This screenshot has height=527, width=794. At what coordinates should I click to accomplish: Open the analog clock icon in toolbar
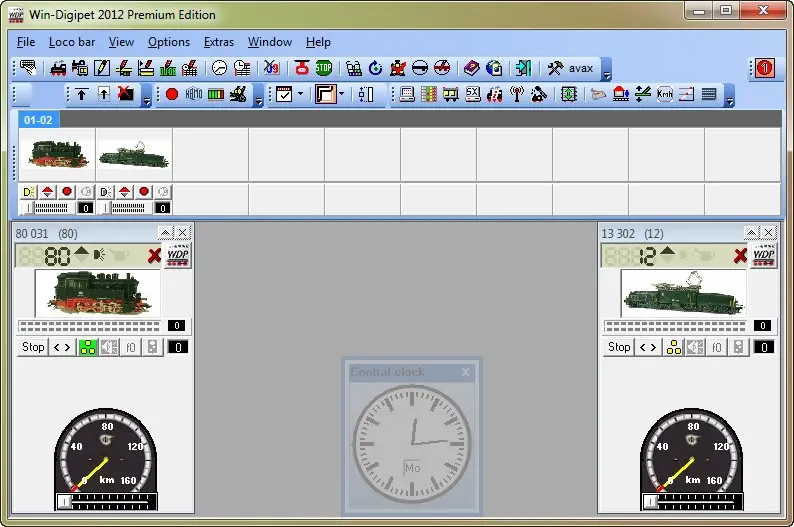click(x=219, y=68)
